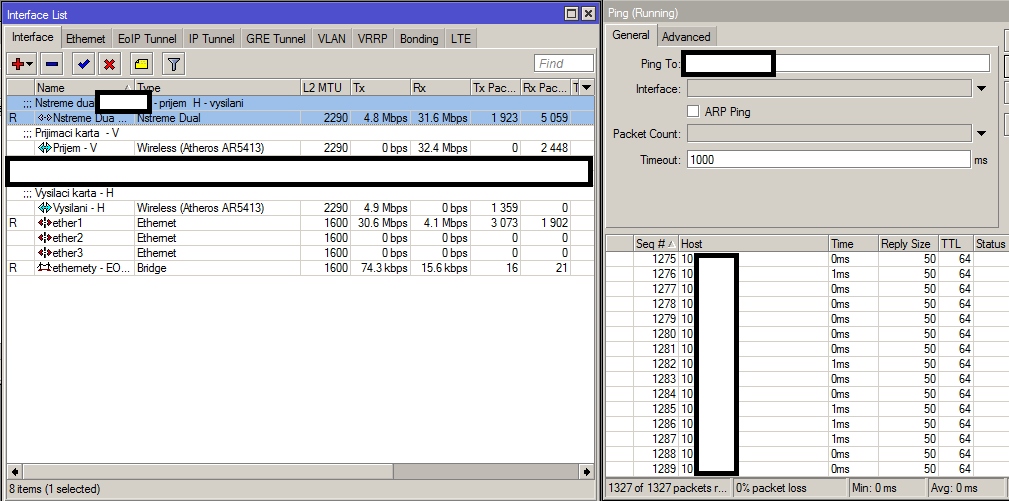Disable interface with red X button
Viewport: 1009px width, 501px height.
coord(110,64)
